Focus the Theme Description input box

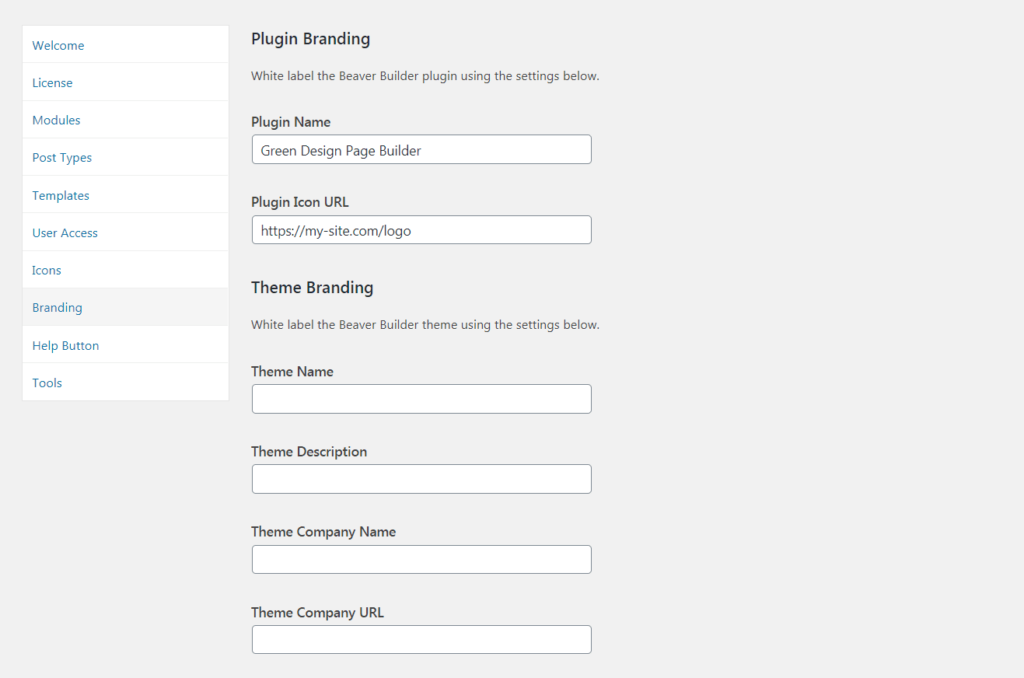pyautogui.click(x=421, y=478)
